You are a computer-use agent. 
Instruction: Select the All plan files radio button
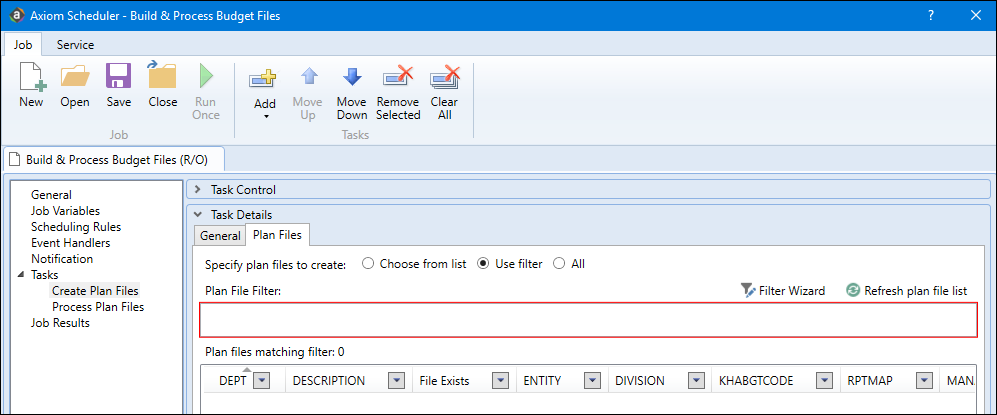click(560, 264)
